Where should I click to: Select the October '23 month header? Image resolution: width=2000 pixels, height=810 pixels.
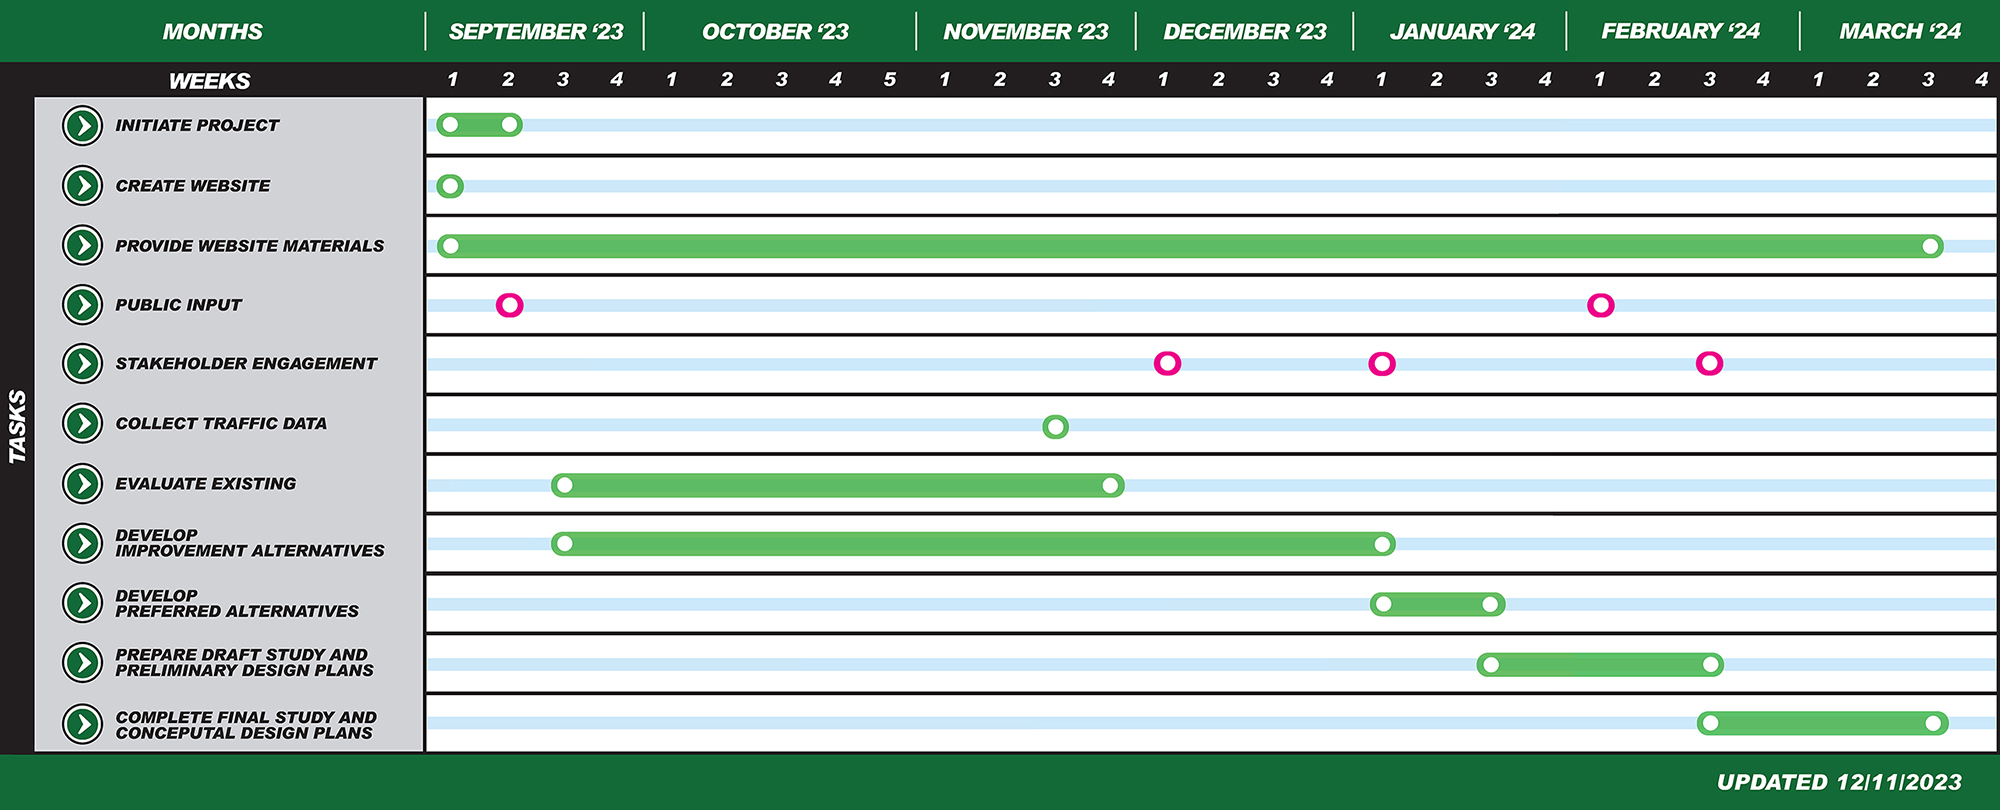[775, 32]
